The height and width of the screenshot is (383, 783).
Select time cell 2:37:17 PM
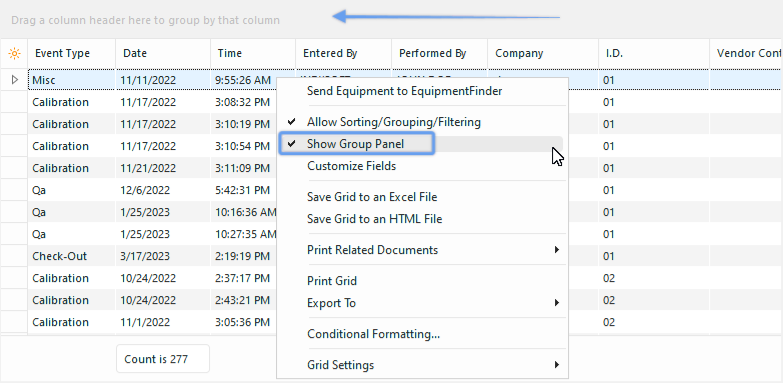point(244,278)
